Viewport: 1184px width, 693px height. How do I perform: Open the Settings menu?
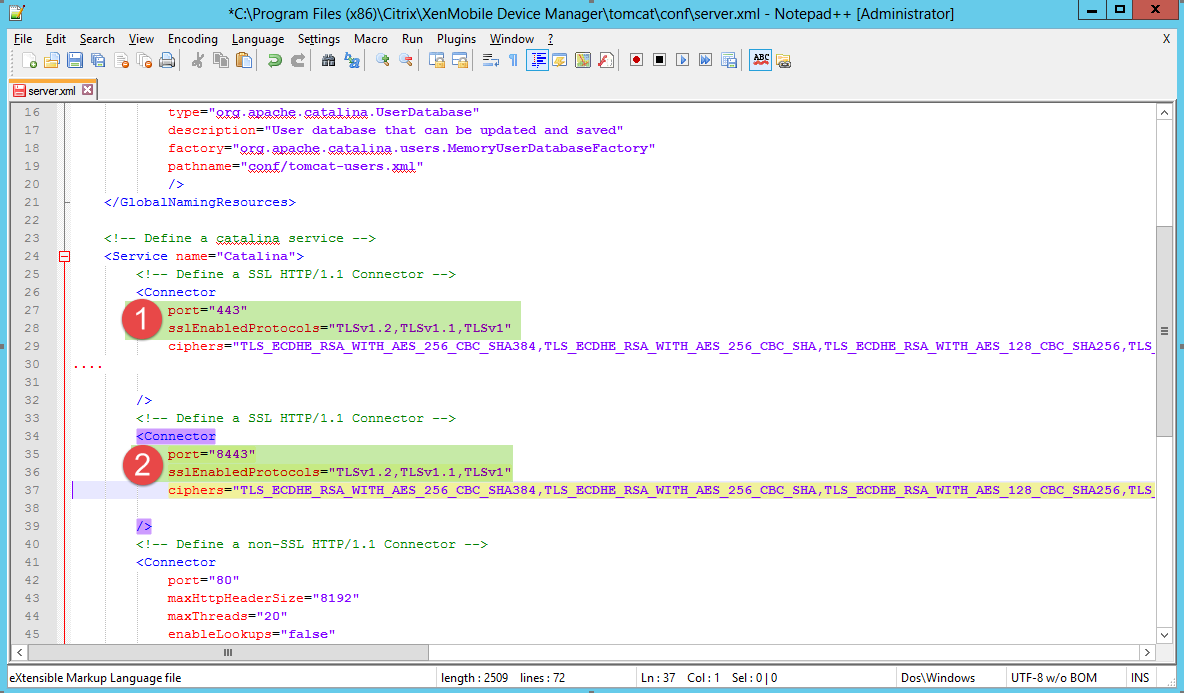319,39
